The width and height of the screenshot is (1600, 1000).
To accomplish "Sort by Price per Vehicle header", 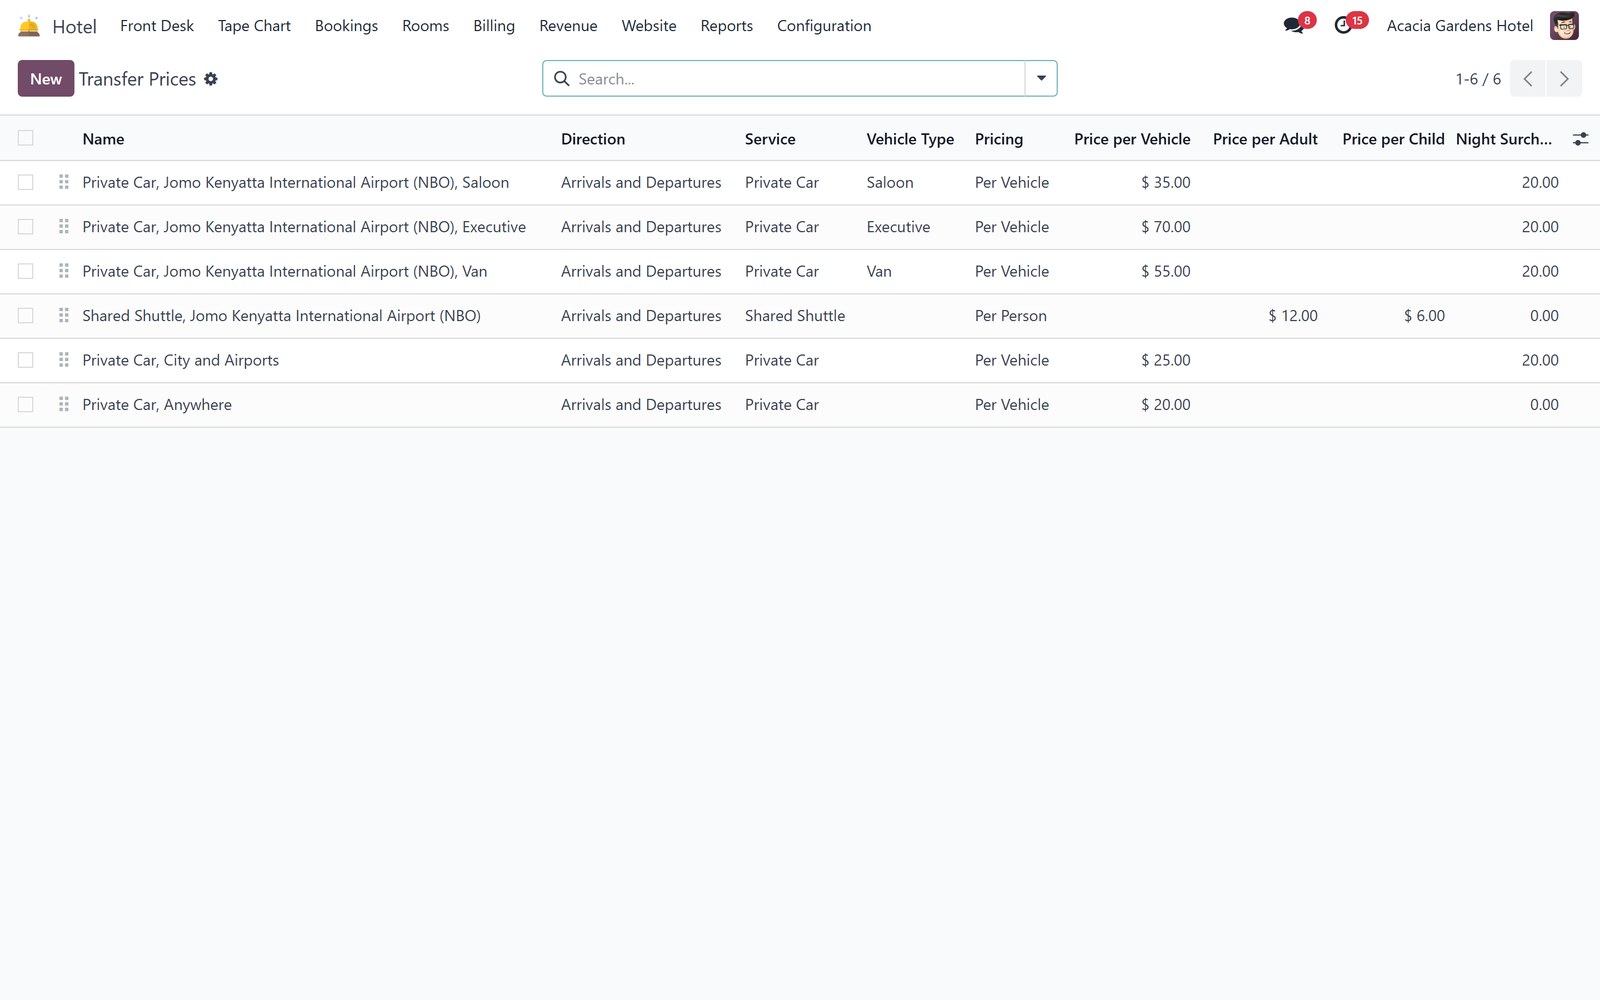I will (1132, 139).
